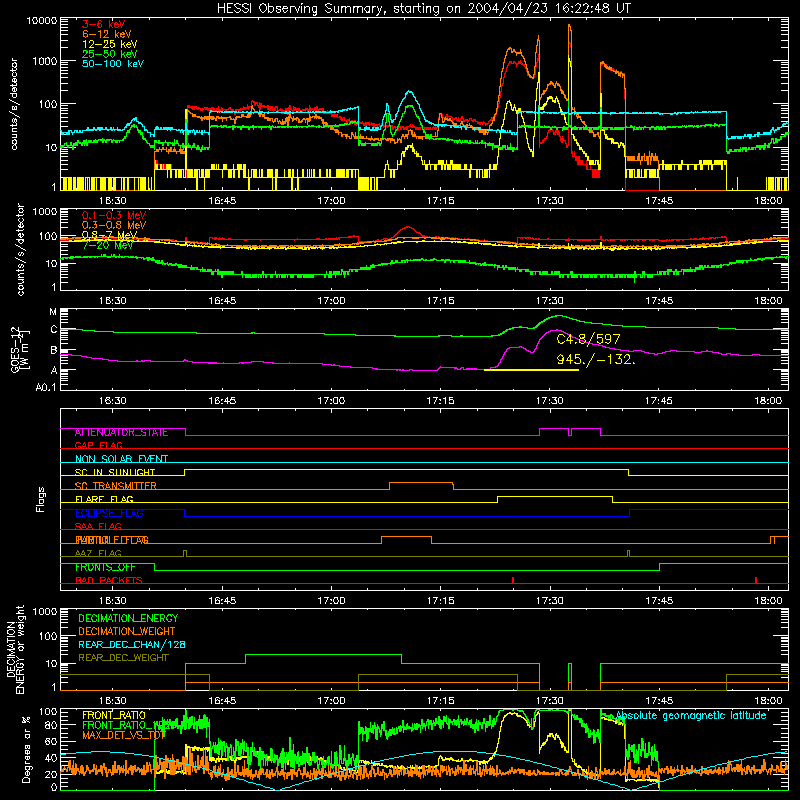800x800 pixels.
Task: Click the ECLIPSE_FLAG label
Action: (109, 513)
